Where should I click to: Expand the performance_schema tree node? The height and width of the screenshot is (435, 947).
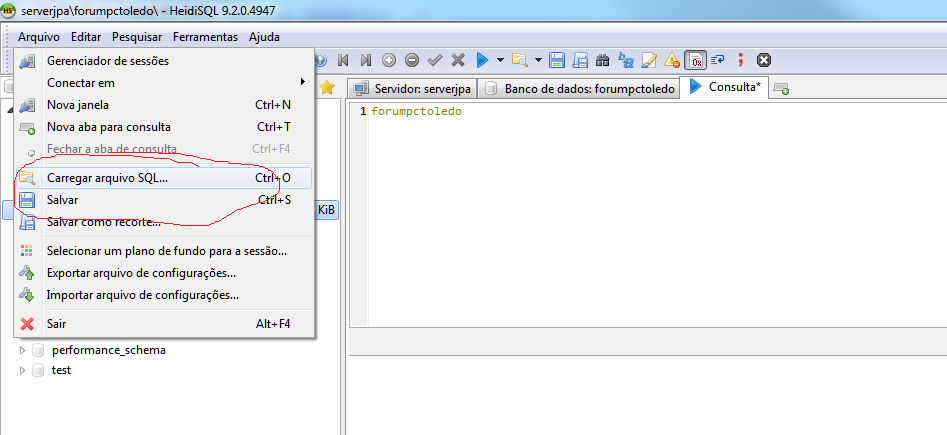(23, 350)
